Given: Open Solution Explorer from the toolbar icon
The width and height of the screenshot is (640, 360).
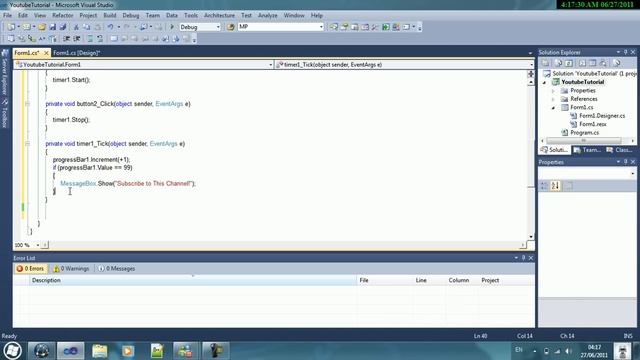Looking at the screenshot, I should [334, 27].
